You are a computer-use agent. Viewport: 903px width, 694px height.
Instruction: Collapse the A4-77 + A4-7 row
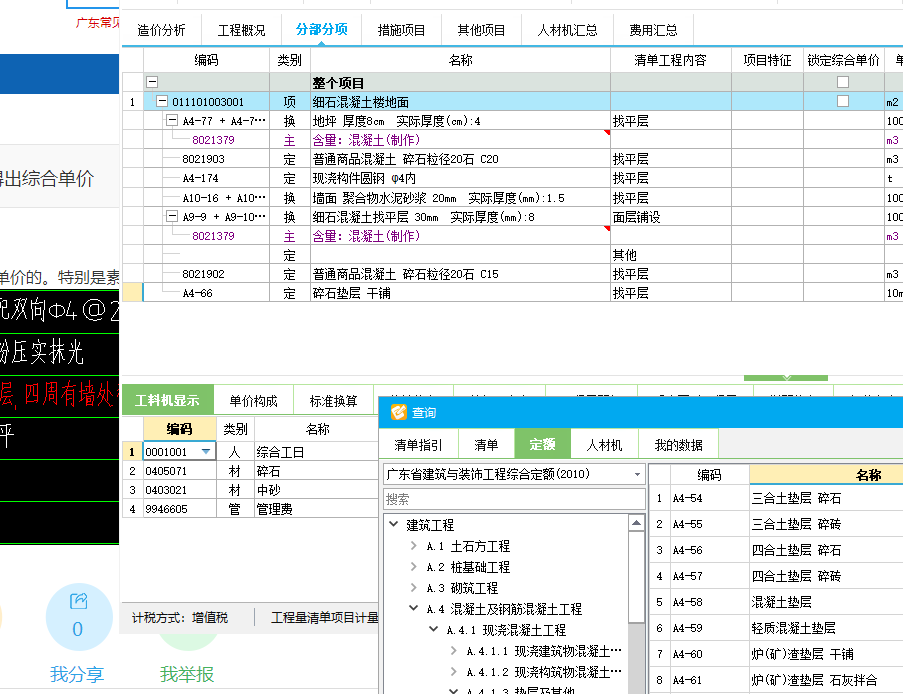[172, 120]
